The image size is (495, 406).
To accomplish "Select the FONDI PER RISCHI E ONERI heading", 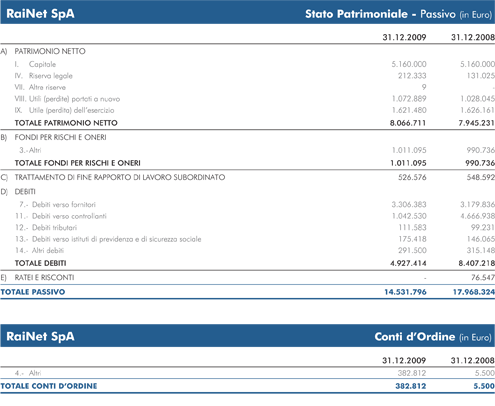I will click(x=60, y=137).
